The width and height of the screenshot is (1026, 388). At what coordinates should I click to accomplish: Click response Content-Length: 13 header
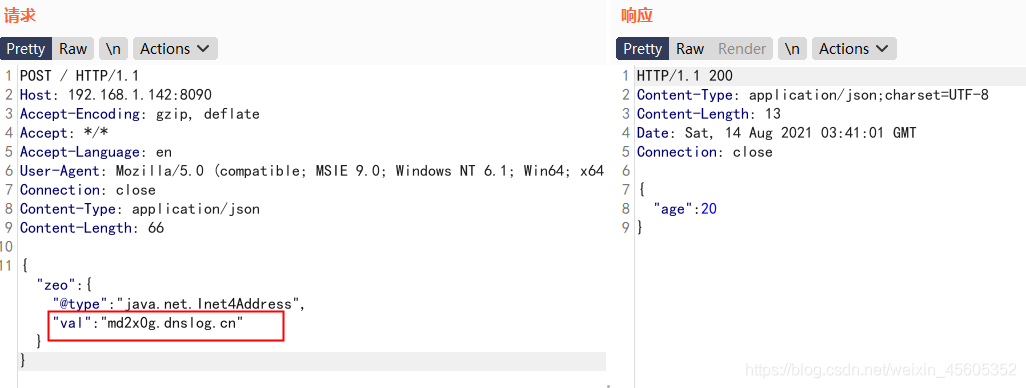(709, 114)
